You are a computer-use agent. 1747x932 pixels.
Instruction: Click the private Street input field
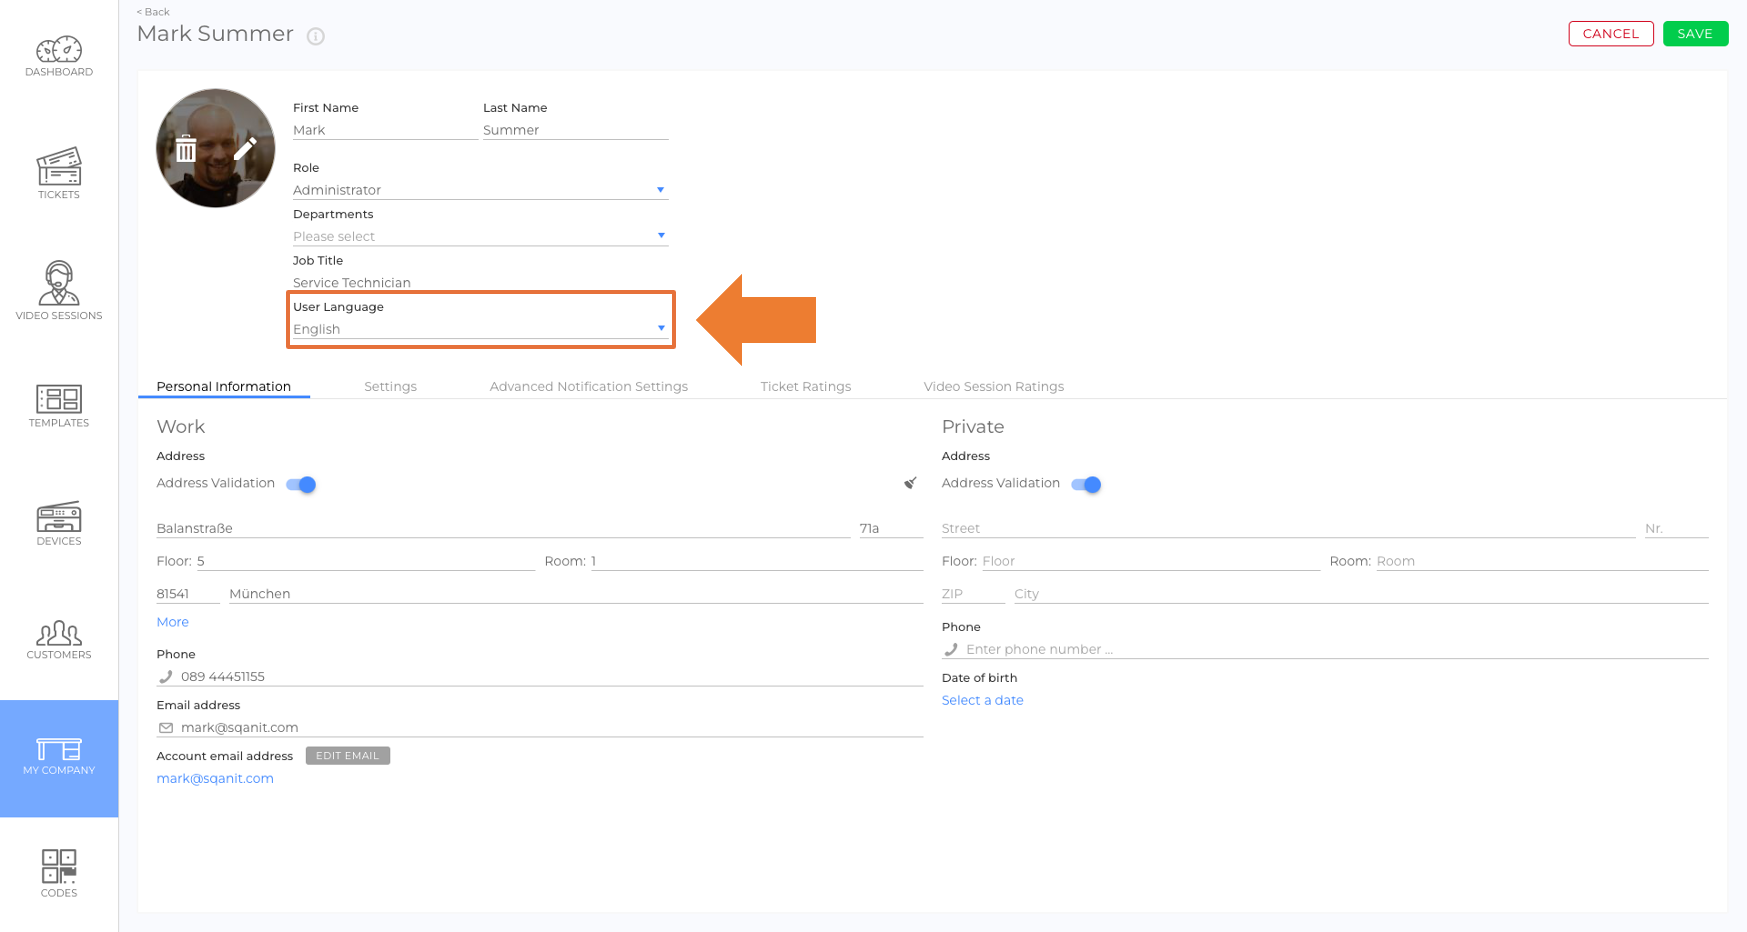click(x=1287, y=528)
